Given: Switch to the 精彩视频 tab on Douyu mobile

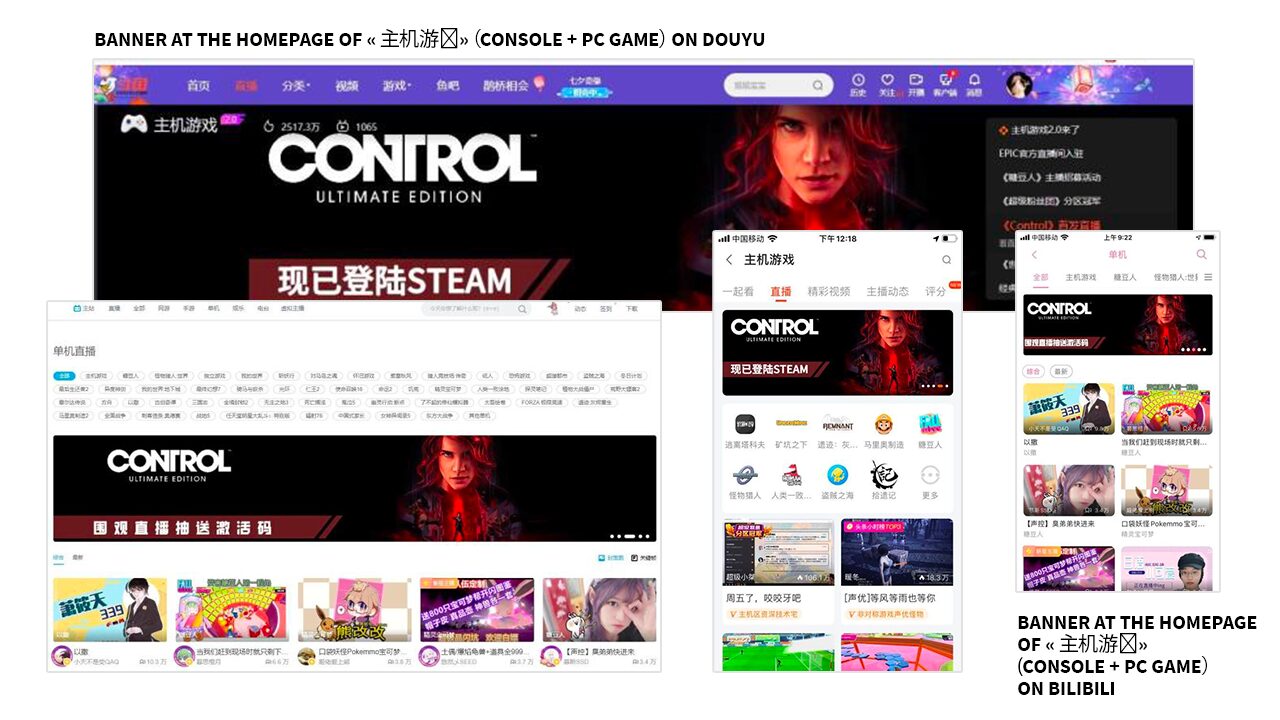Looking at the screenshot, I should pos(829,291).
